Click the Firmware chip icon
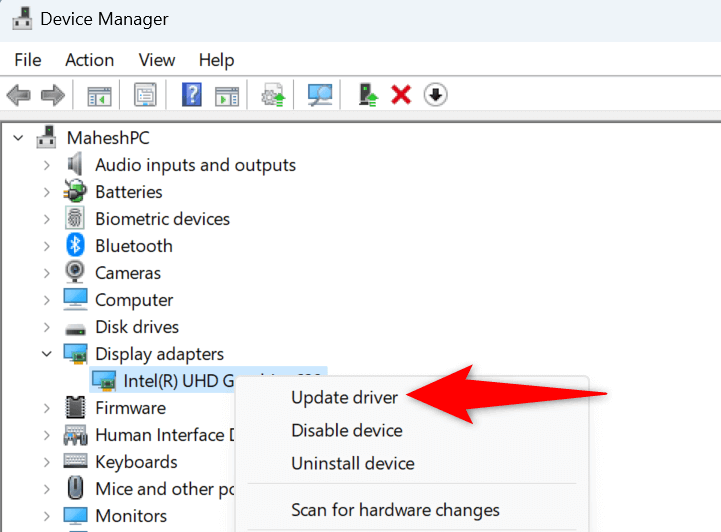721x532 pixels. (x=75, y=407)
